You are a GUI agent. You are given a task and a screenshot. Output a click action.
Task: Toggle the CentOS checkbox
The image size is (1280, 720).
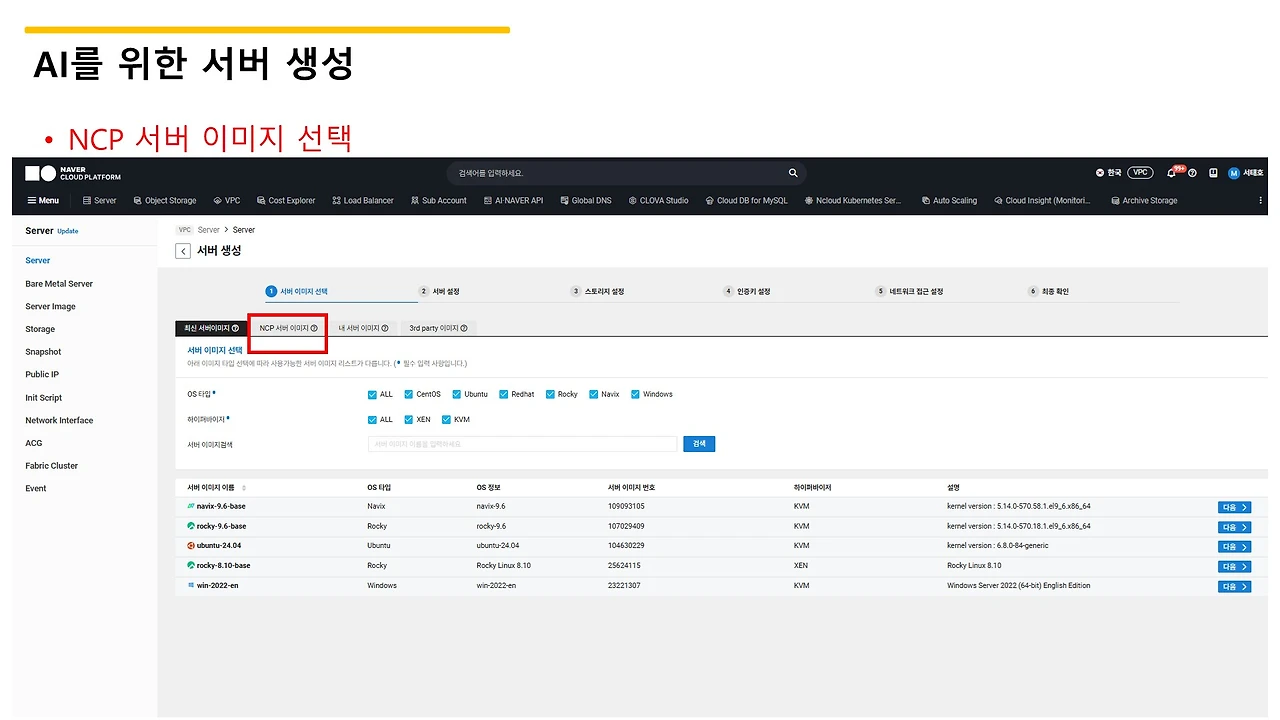pyautogui.click(x=409, y=394)
